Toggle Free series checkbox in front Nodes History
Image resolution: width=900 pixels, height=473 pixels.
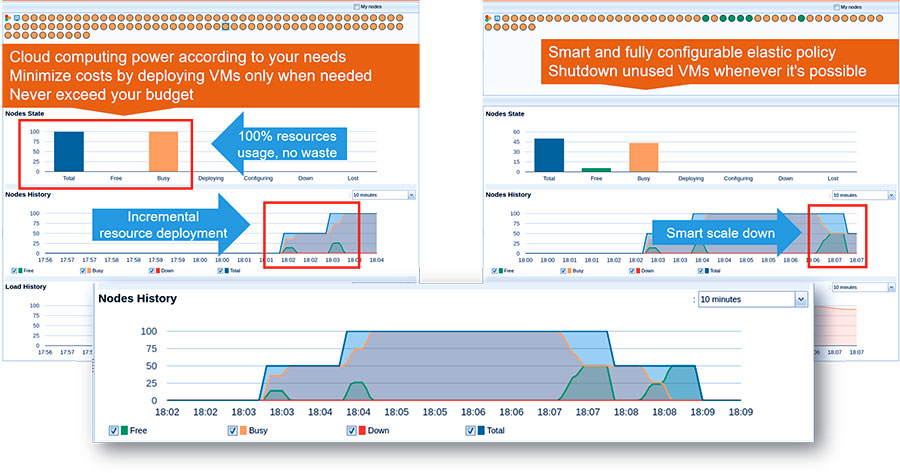(114, 431)
